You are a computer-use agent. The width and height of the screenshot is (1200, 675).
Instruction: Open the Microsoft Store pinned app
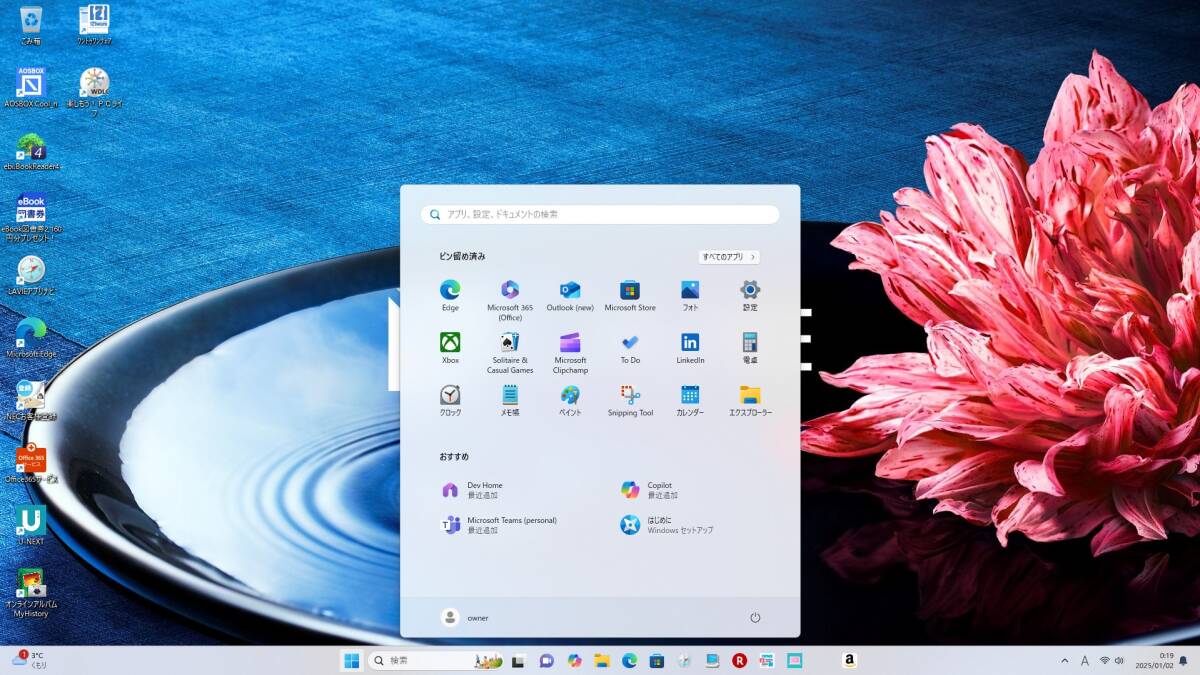coord(630,296)
